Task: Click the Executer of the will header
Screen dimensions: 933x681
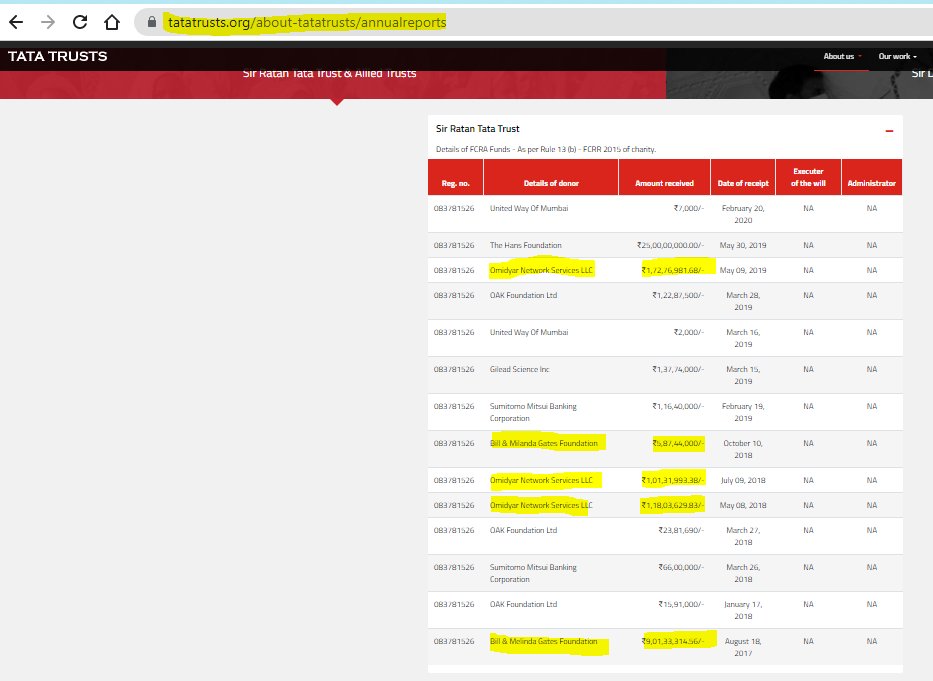Action: 808,177
